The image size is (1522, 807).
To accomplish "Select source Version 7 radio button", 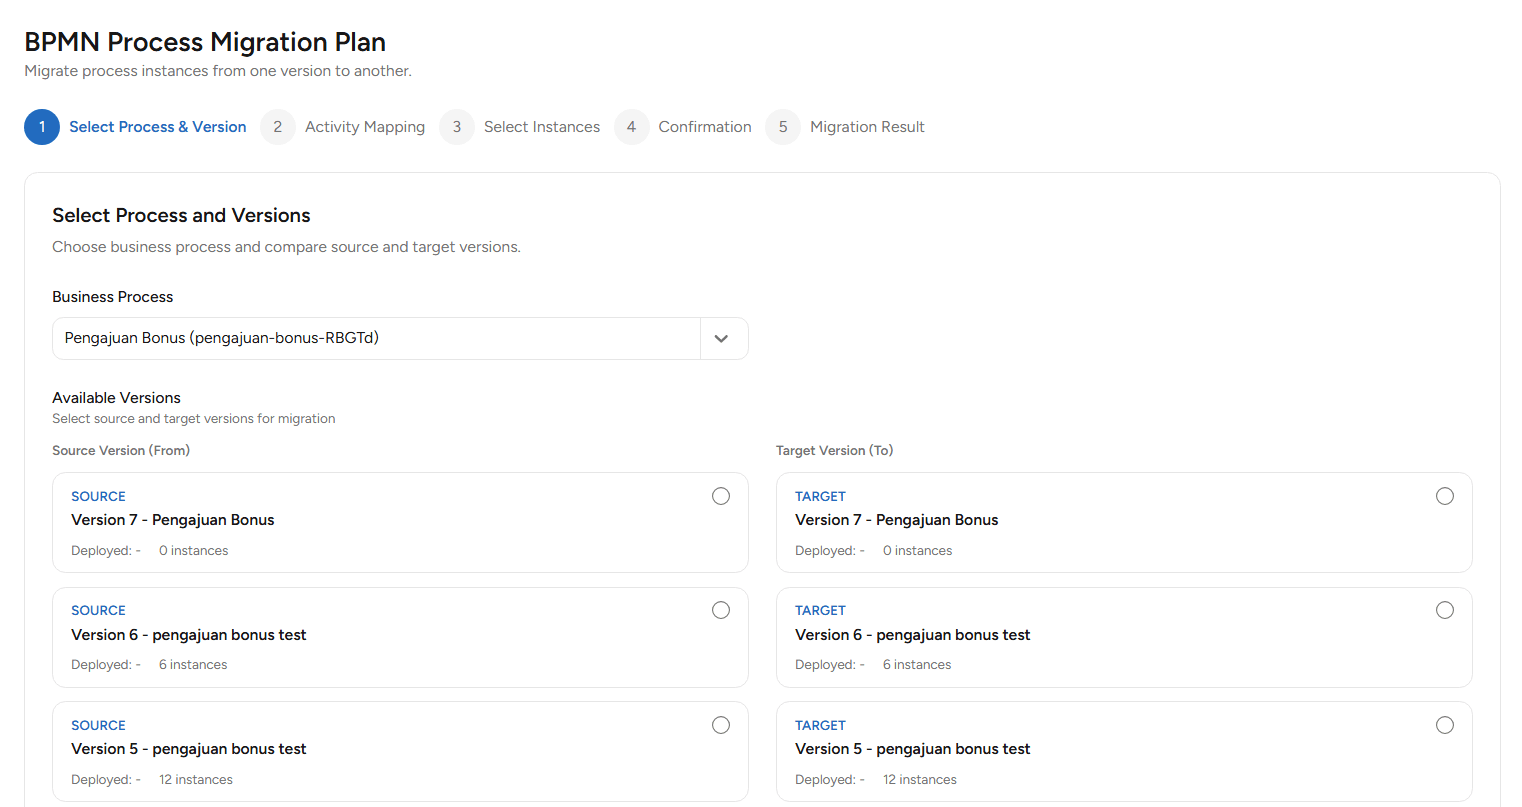I will [721, 496].
